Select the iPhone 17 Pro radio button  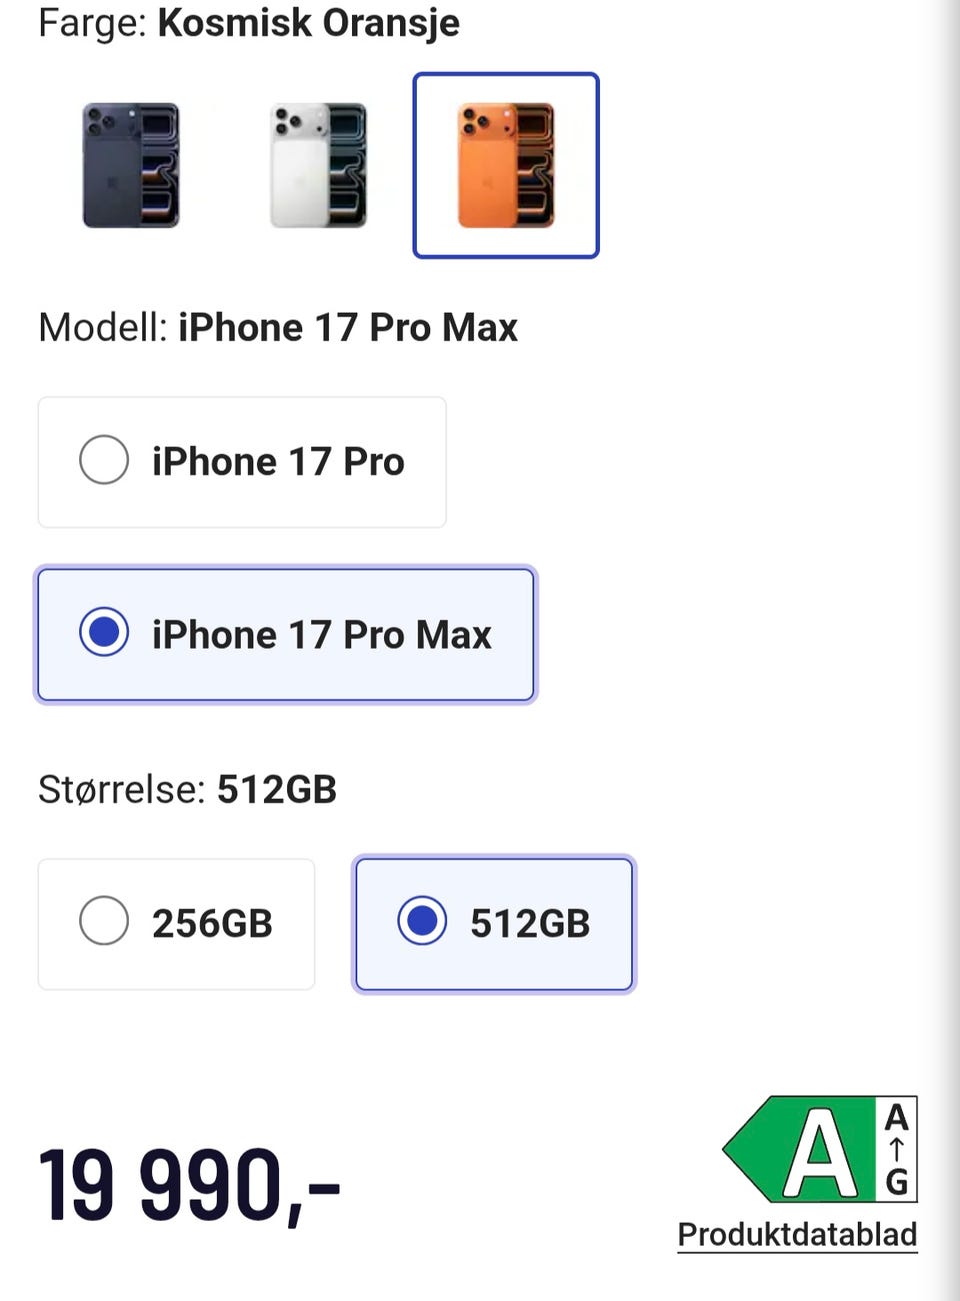tap(104, 460)
